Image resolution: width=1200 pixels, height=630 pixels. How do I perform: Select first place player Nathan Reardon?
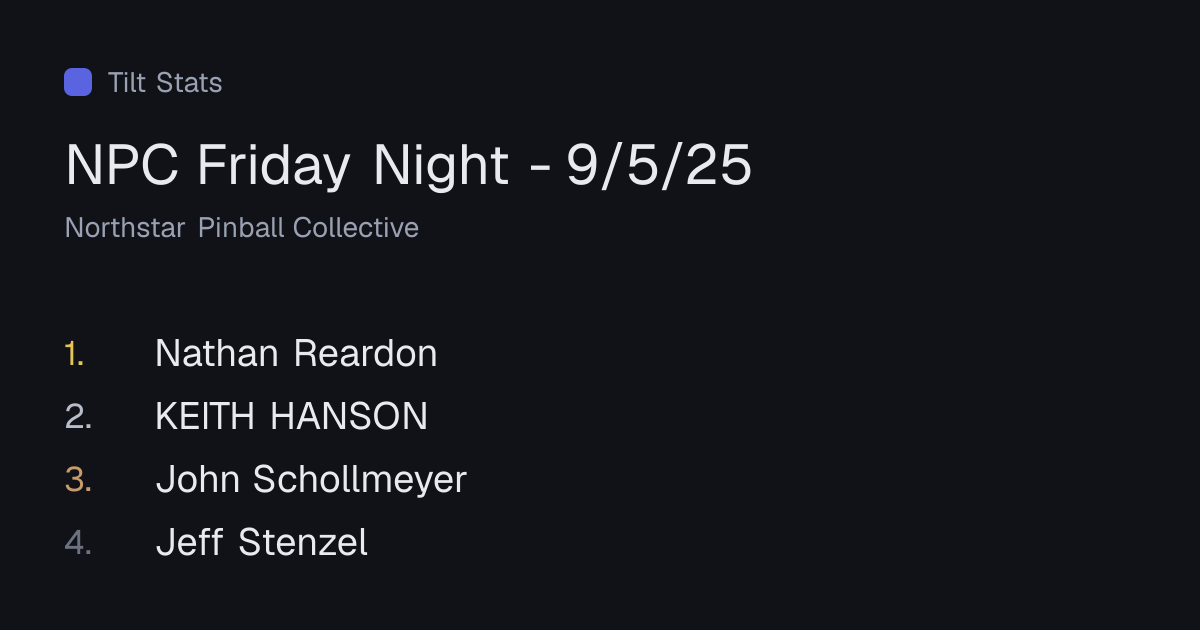point(296,353)
